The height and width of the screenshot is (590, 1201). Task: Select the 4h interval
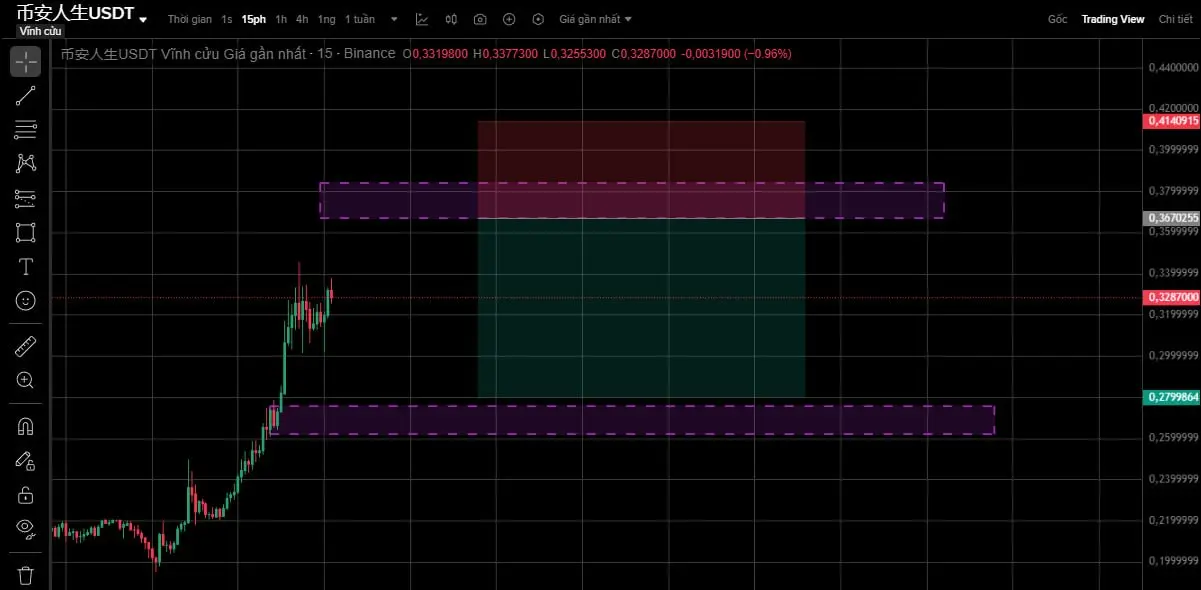coord(302,19)
